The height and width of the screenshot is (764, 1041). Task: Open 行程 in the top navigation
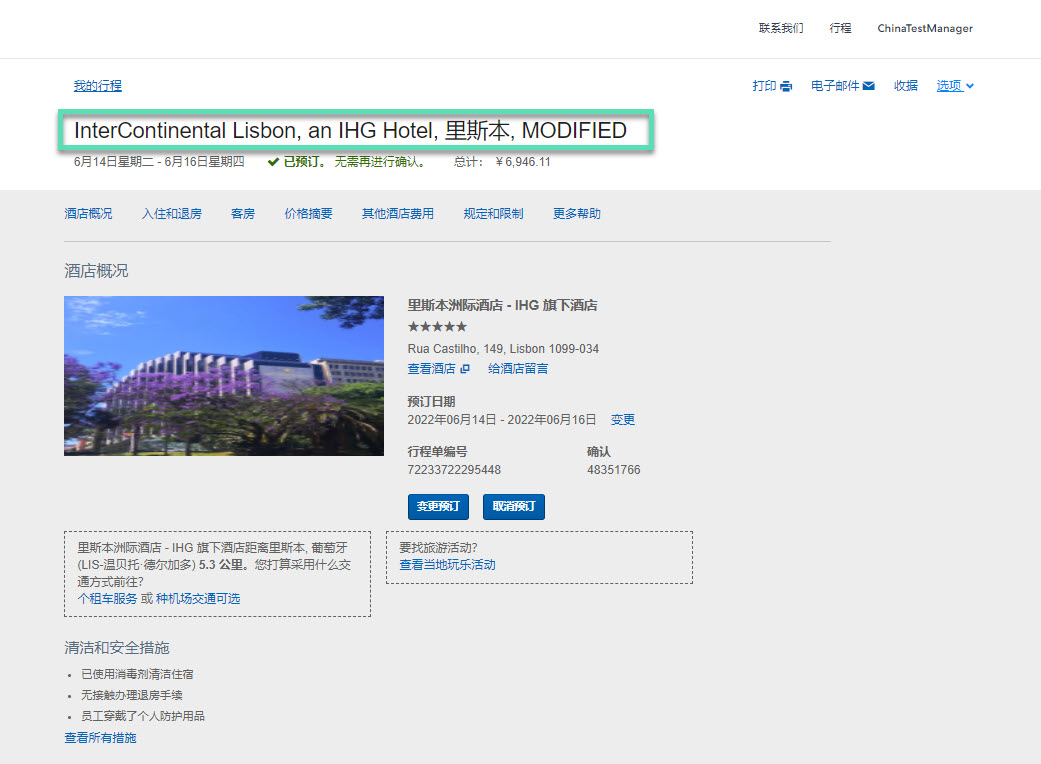tap(841, 28)
